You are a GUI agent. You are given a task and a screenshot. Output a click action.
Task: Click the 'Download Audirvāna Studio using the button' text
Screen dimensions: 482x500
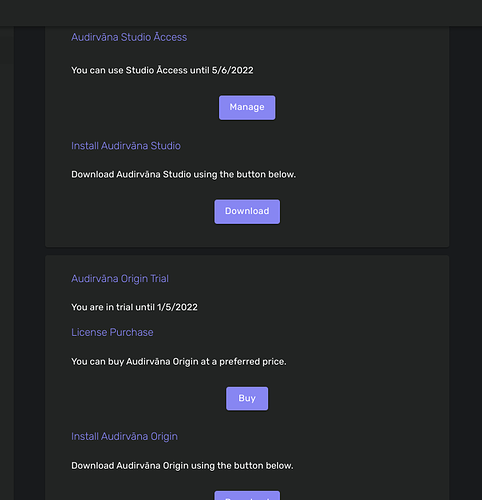[x=169, y=174]
